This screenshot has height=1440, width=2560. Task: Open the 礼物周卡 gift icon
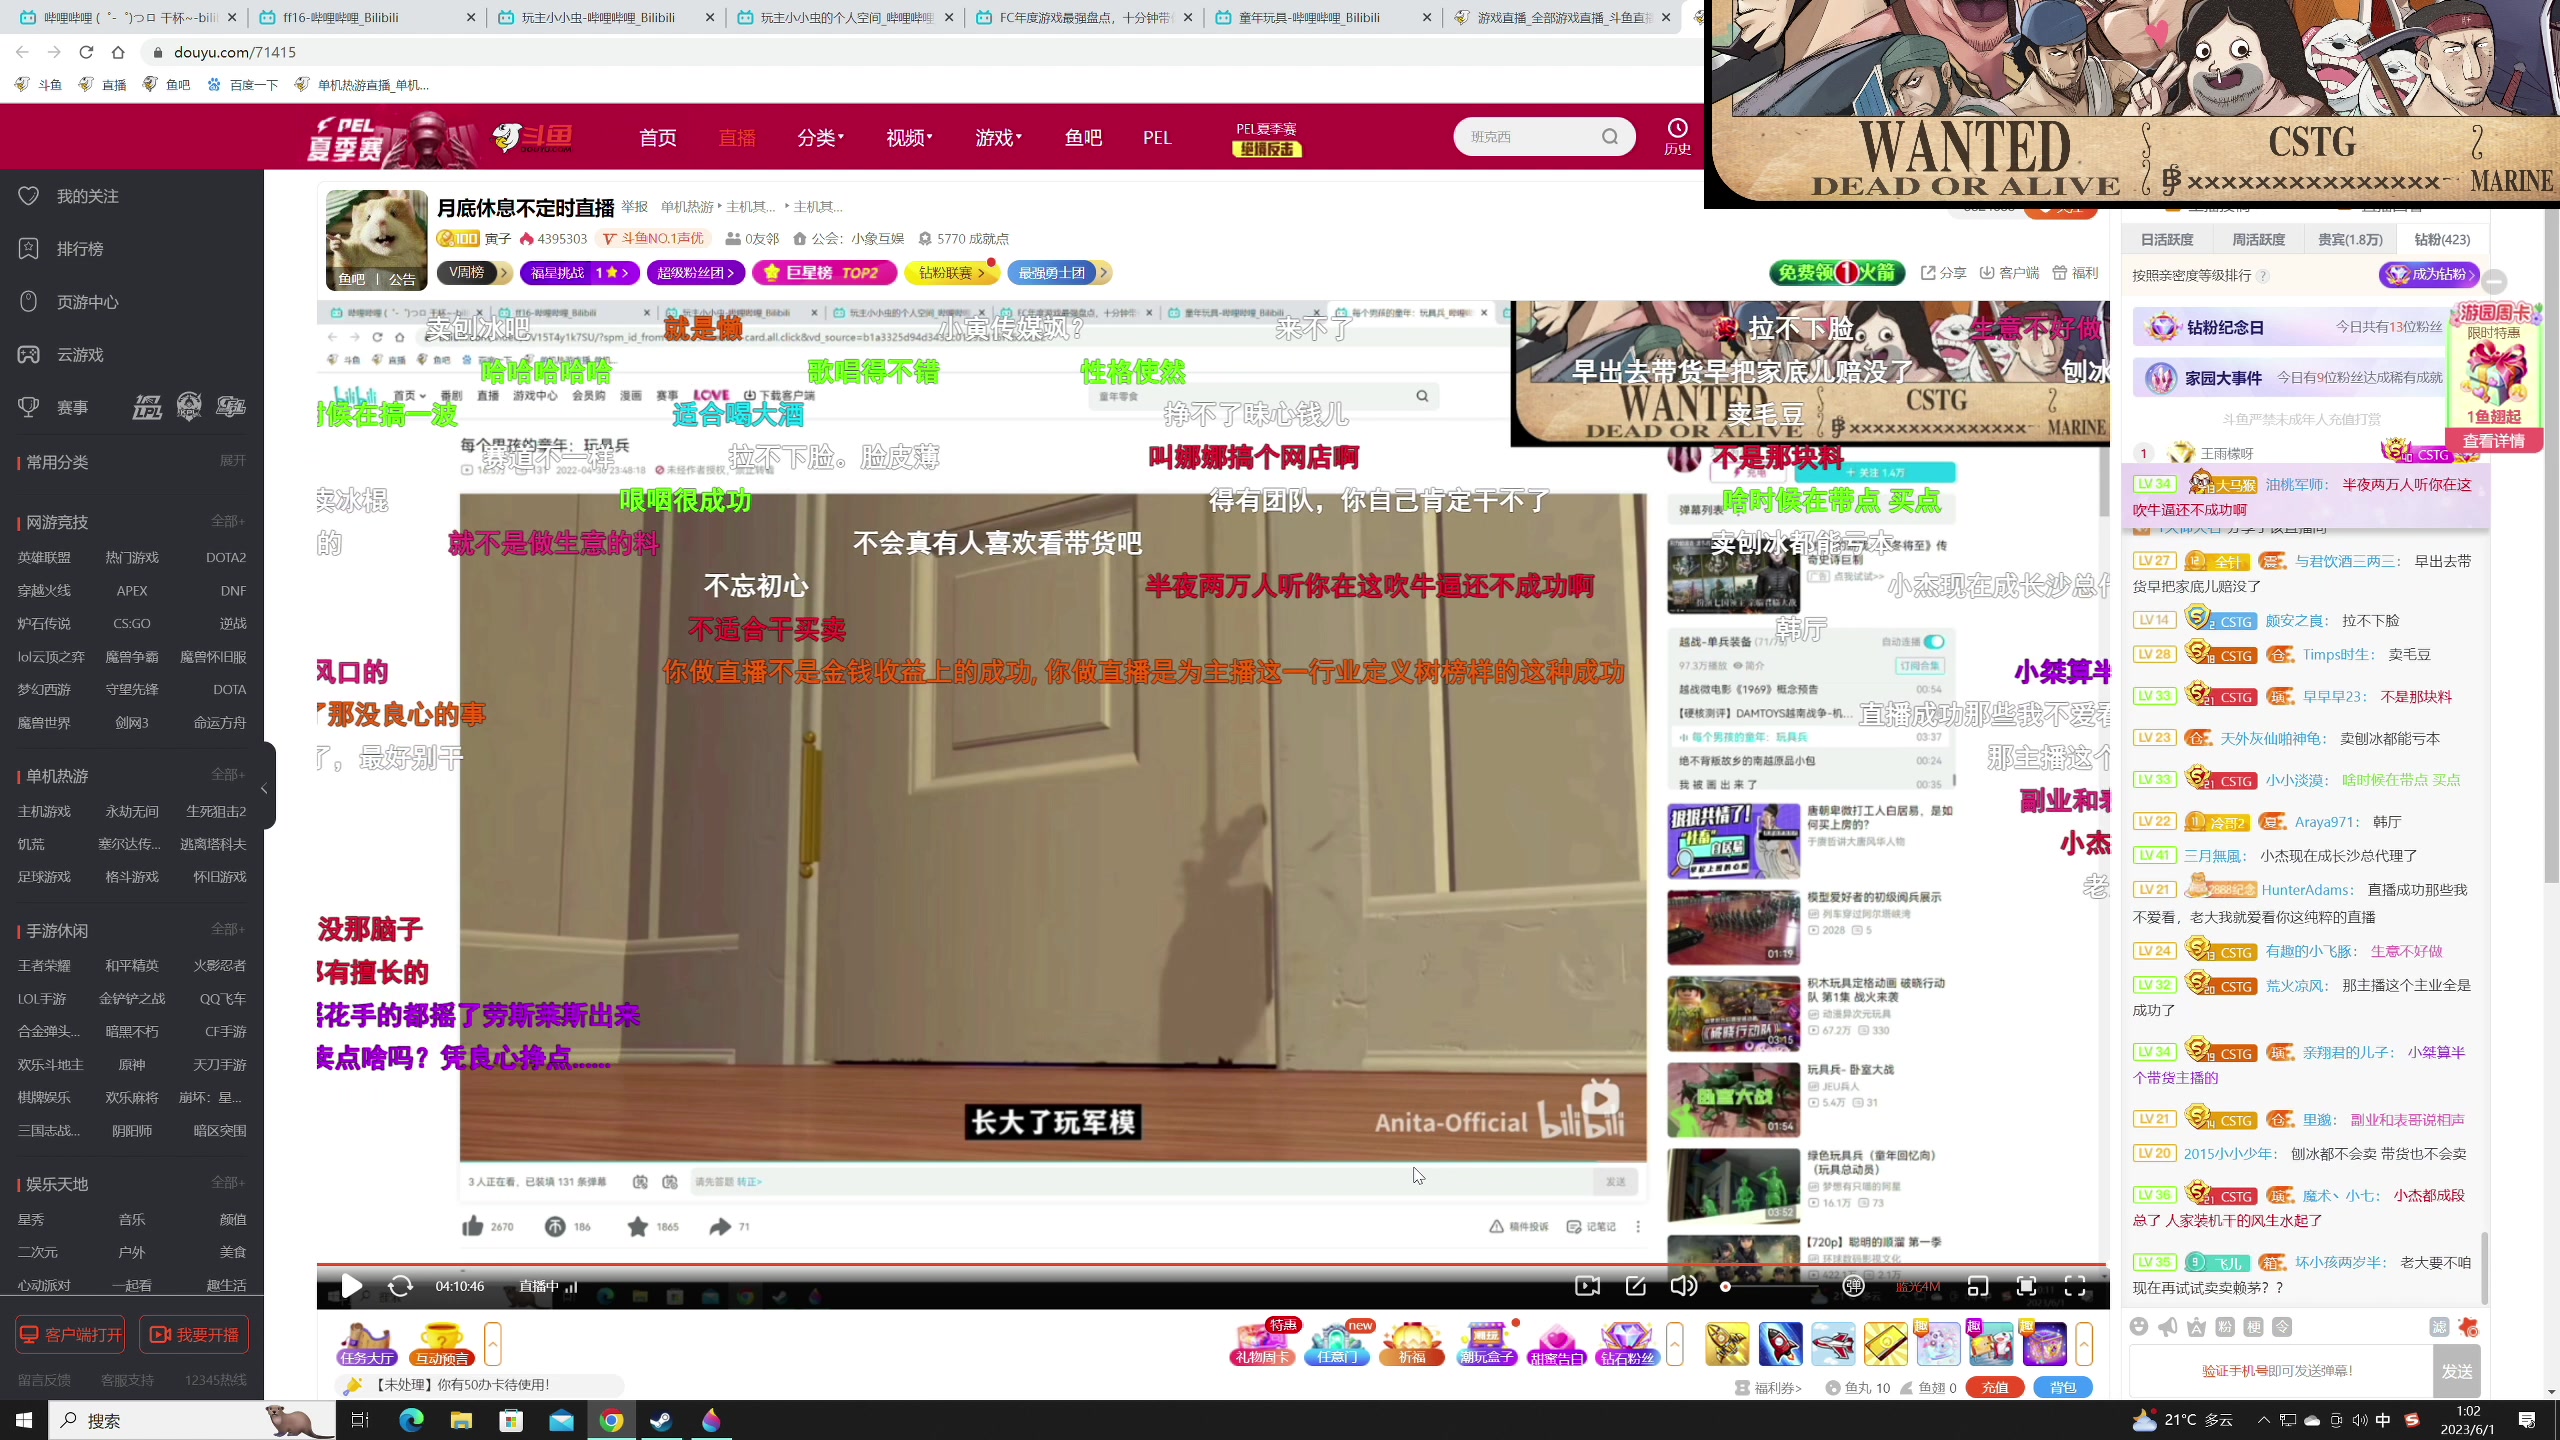[1264, 1343]
